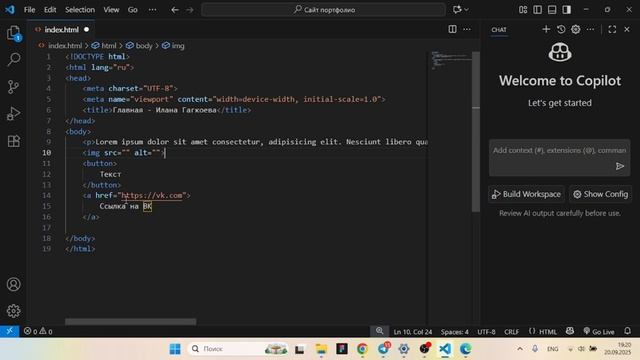Open Copilot menu in title bar
Screen dimensions: 640x360
tap(460, 10)
